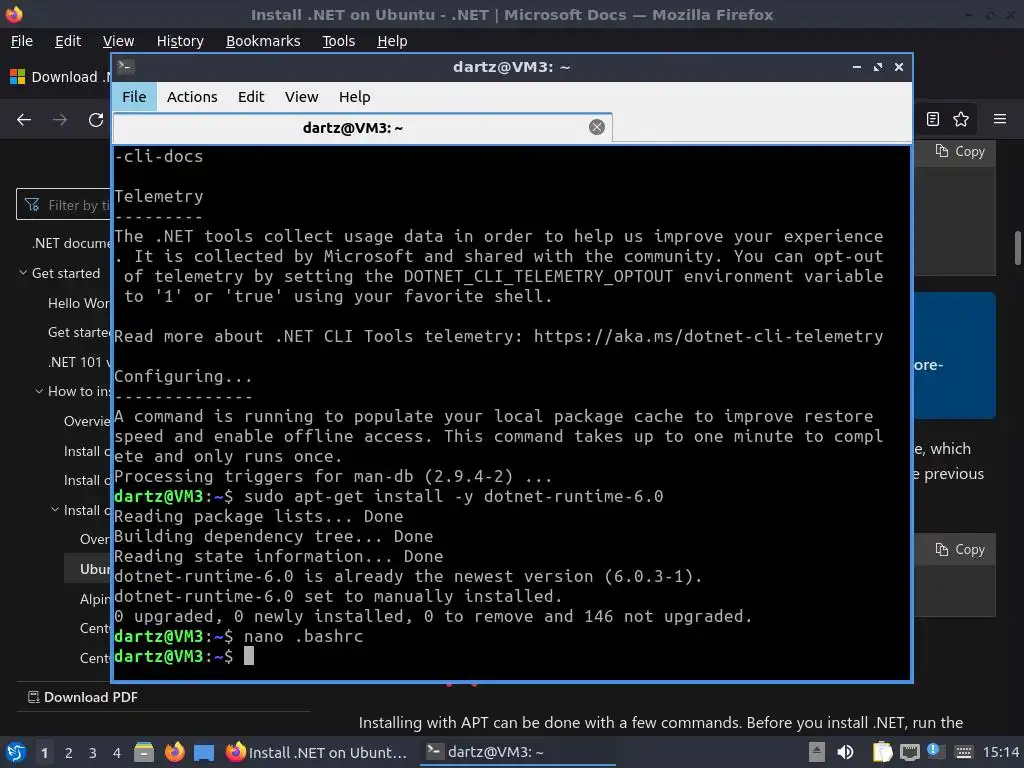Select the terminal dartz@VM3 taskbar entry

[518, 752]
